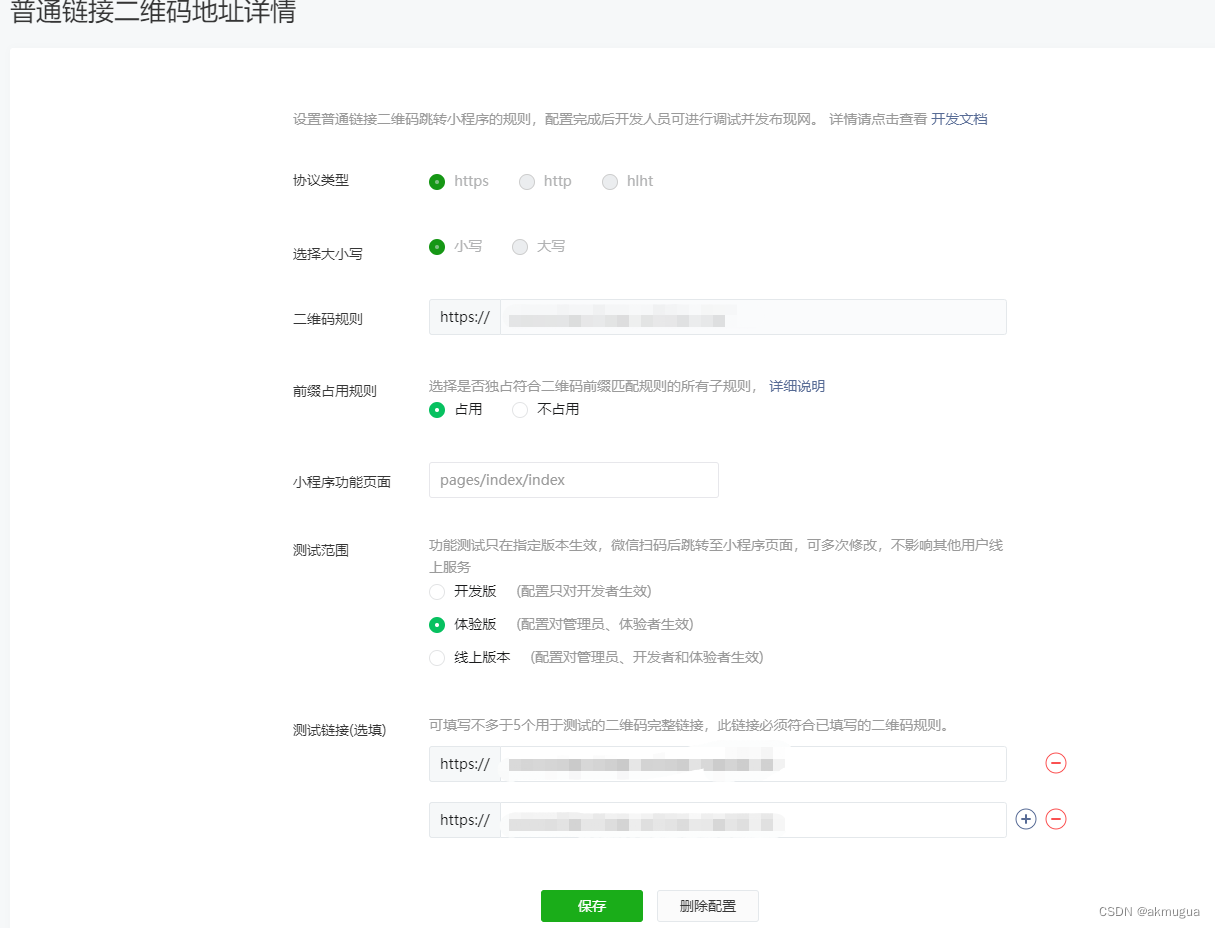Click the page title 普通链接二维码地址详情
1215x928 pixels.
[x=153, y=13]
